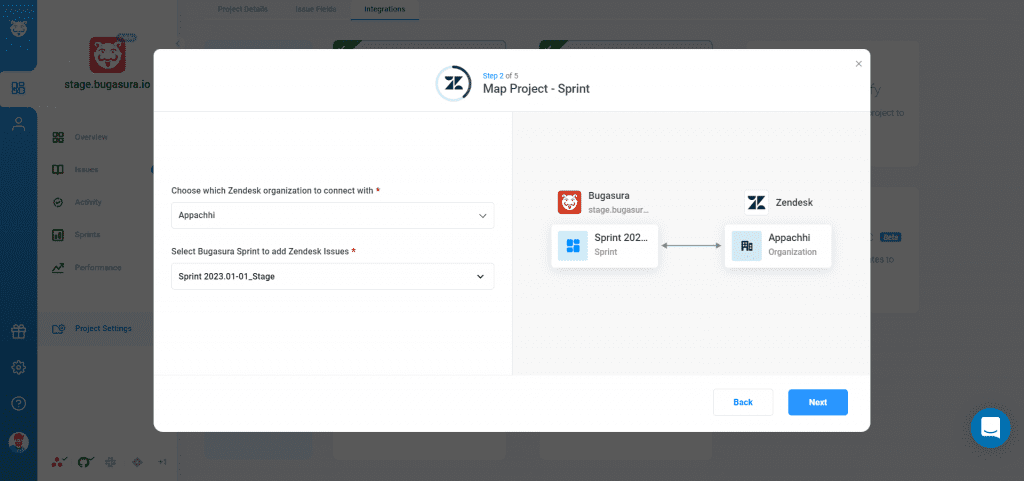This screenshot has width=1024, height=481.
Task: Open the Bugasura Sprint dropdown
Action: pyautogui.click(x=332, y=276)
